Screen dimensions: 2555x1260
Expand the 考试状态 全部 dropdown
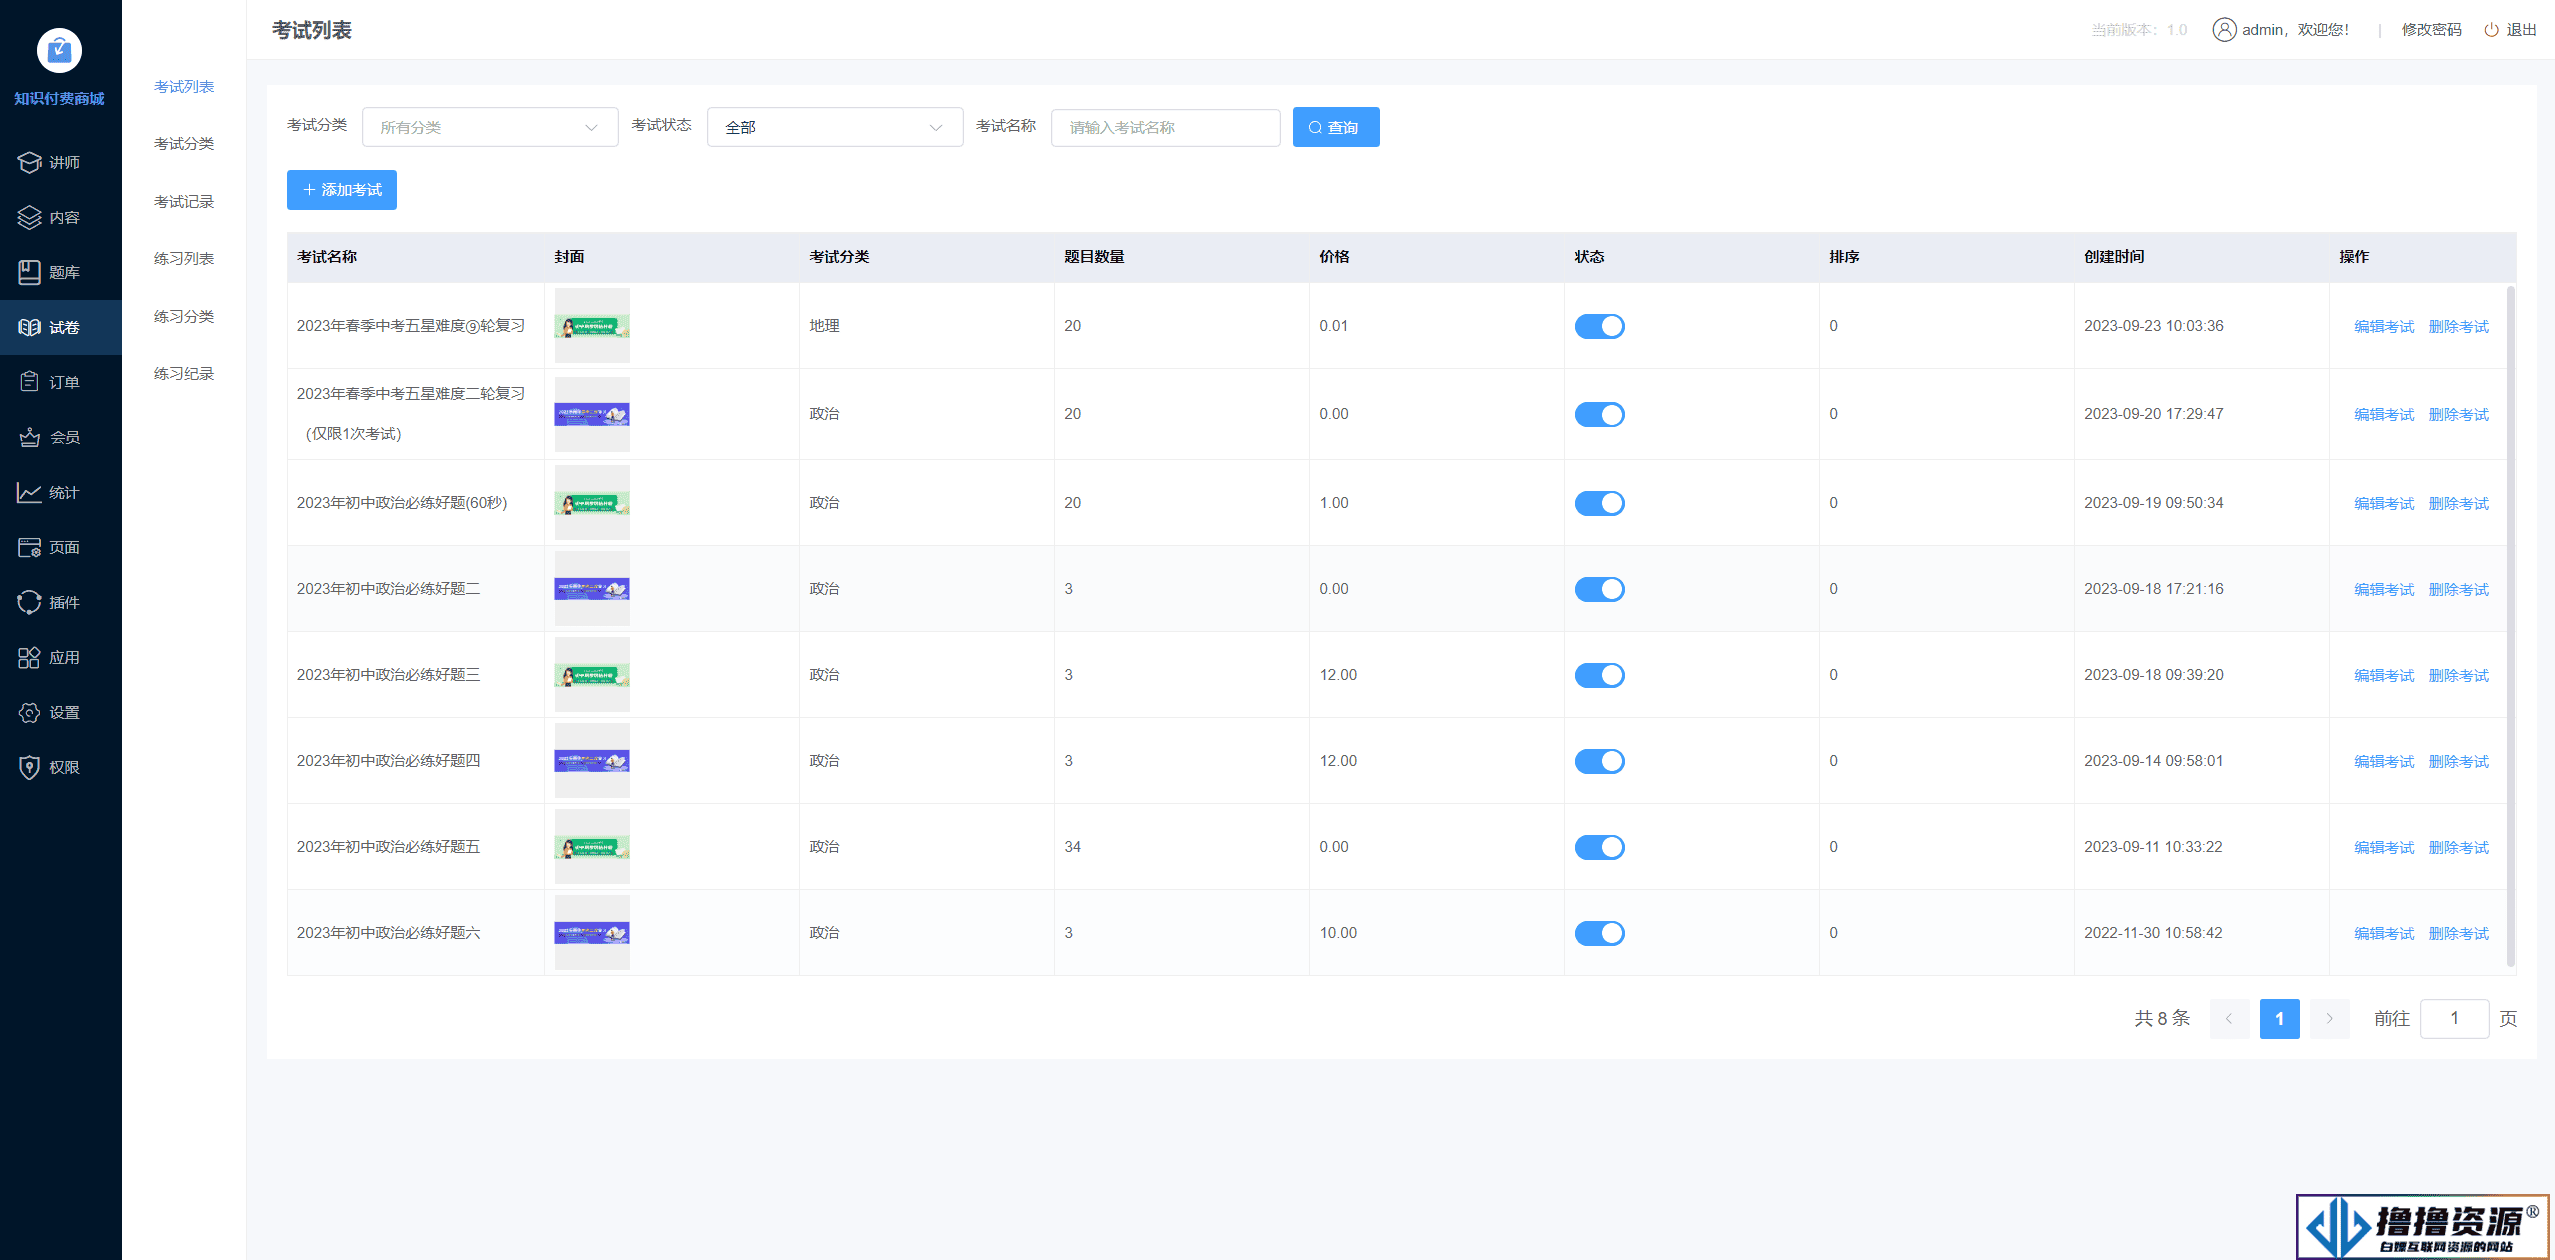tap(835, 127)
